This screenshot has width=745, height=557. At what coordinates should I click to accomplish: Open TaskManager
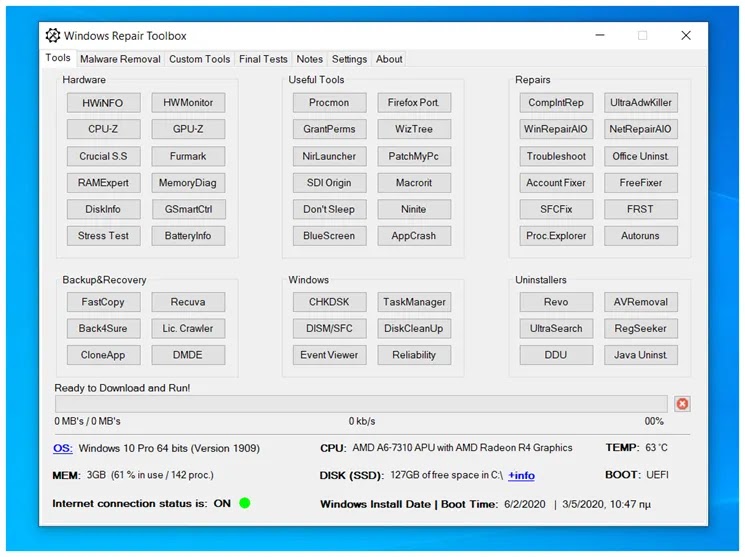(414, 302)
